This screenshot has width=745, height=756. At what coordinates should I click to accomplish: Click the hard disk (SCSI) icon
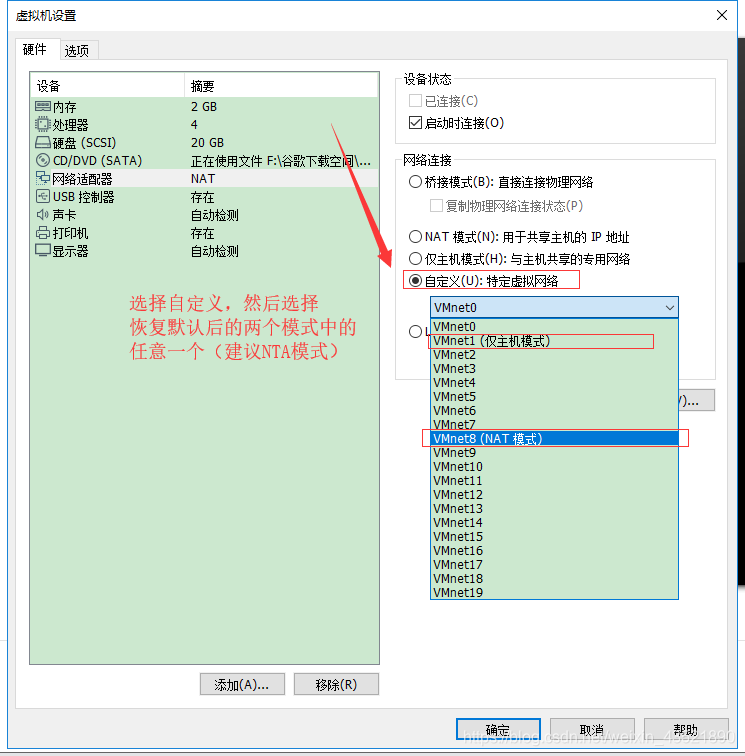point(42,143)
